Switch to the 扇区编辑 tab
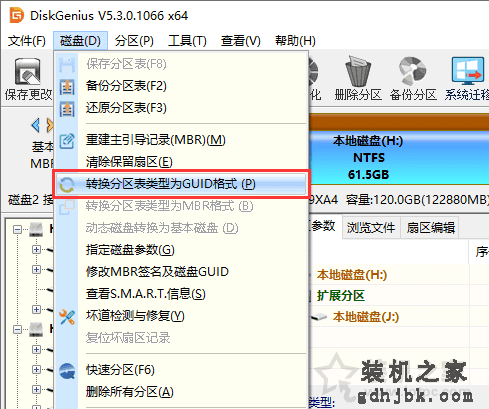This screenshot has width=489, height=409. pyautogui.click(x=430, y=228)
